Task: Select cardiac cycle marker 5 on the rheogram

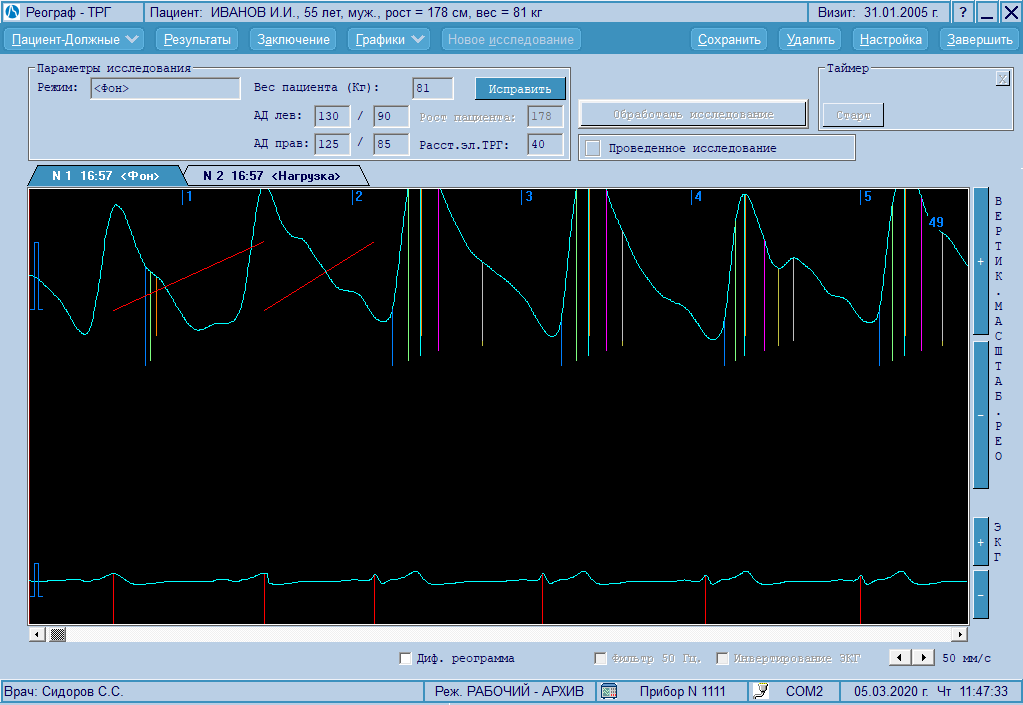Action: click(x=866, y=196)
